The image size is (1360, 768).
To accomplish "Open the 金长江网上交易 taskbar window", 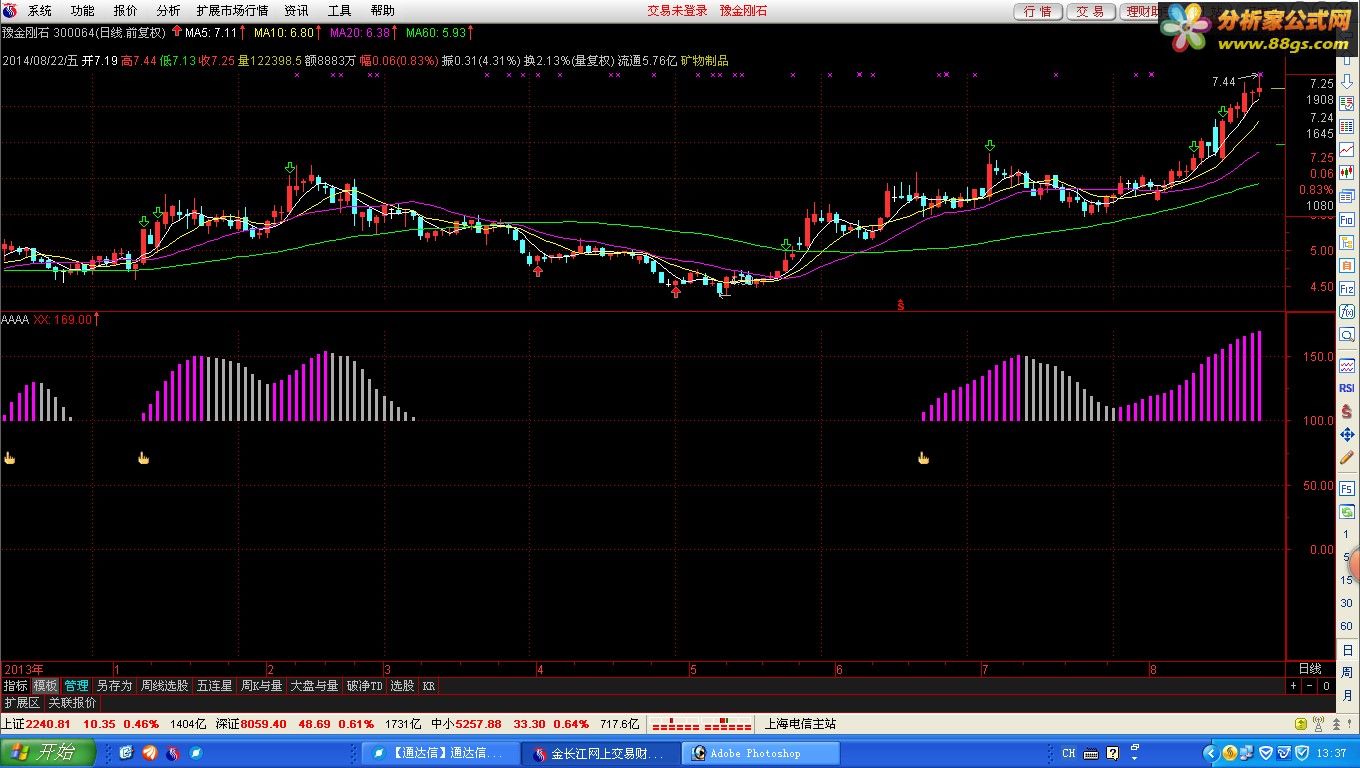I will 600,753.
